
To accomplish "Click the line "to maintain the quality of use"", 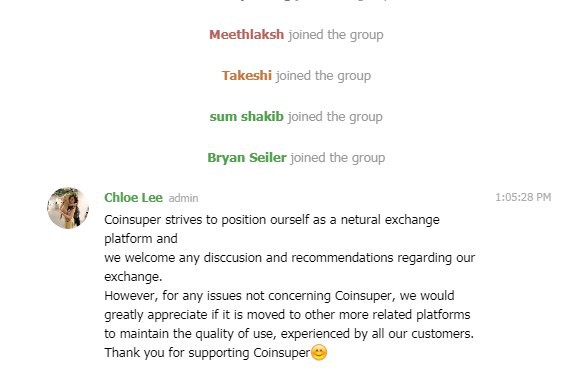I will tap(289, 334).
